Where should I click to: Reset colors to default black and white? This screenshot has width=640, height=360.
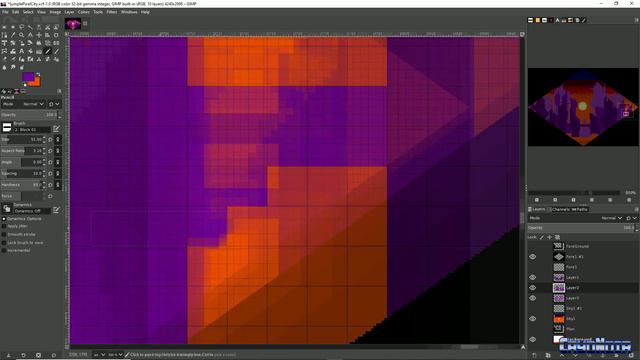tap(24, 84)
